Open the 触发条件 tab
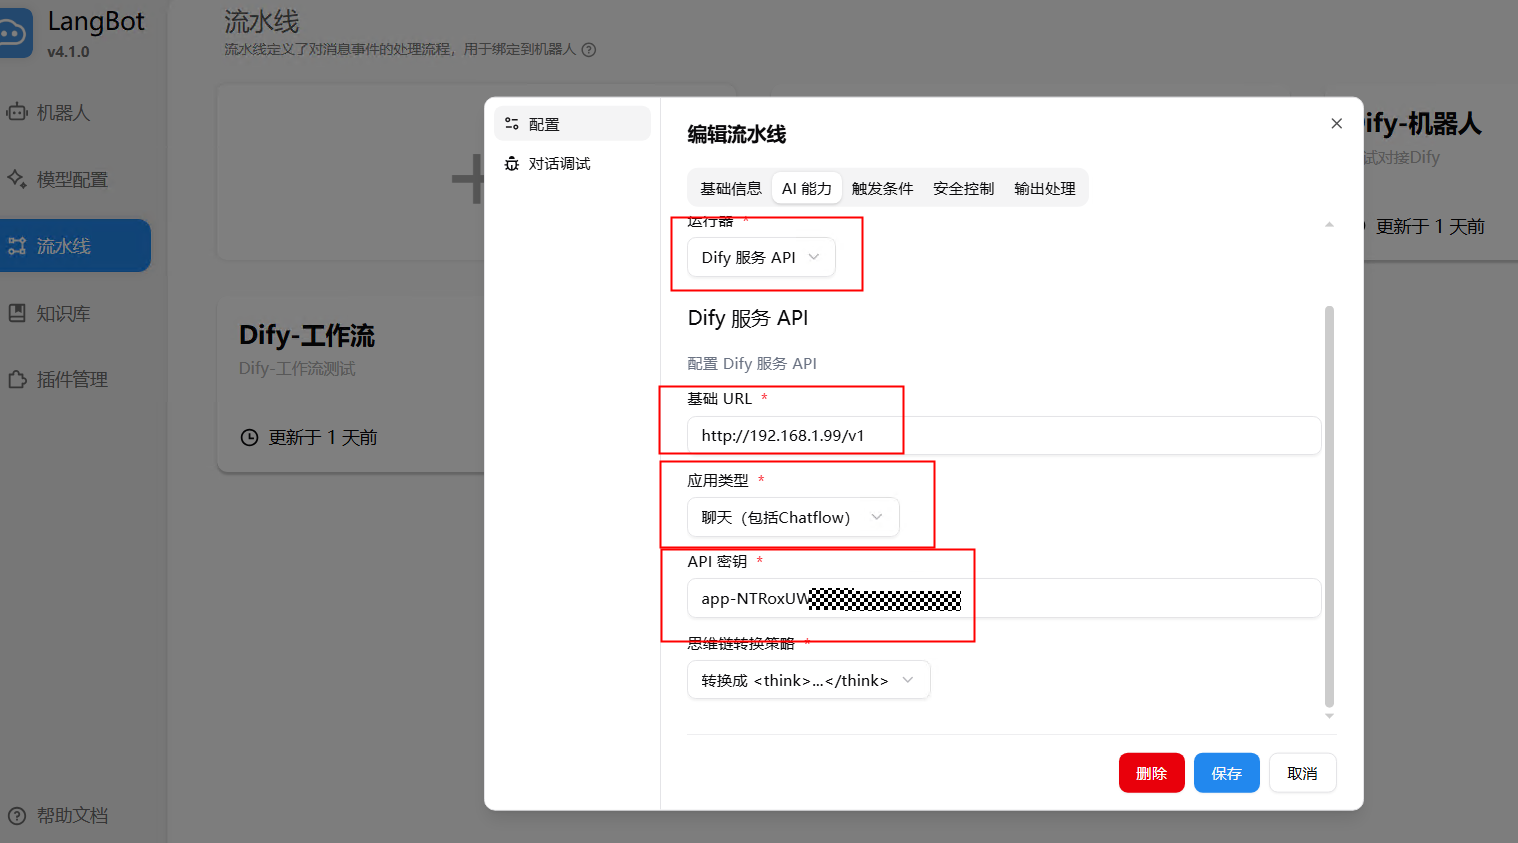The width and height of the screenshot is (1518, 843). click(883, 188)
